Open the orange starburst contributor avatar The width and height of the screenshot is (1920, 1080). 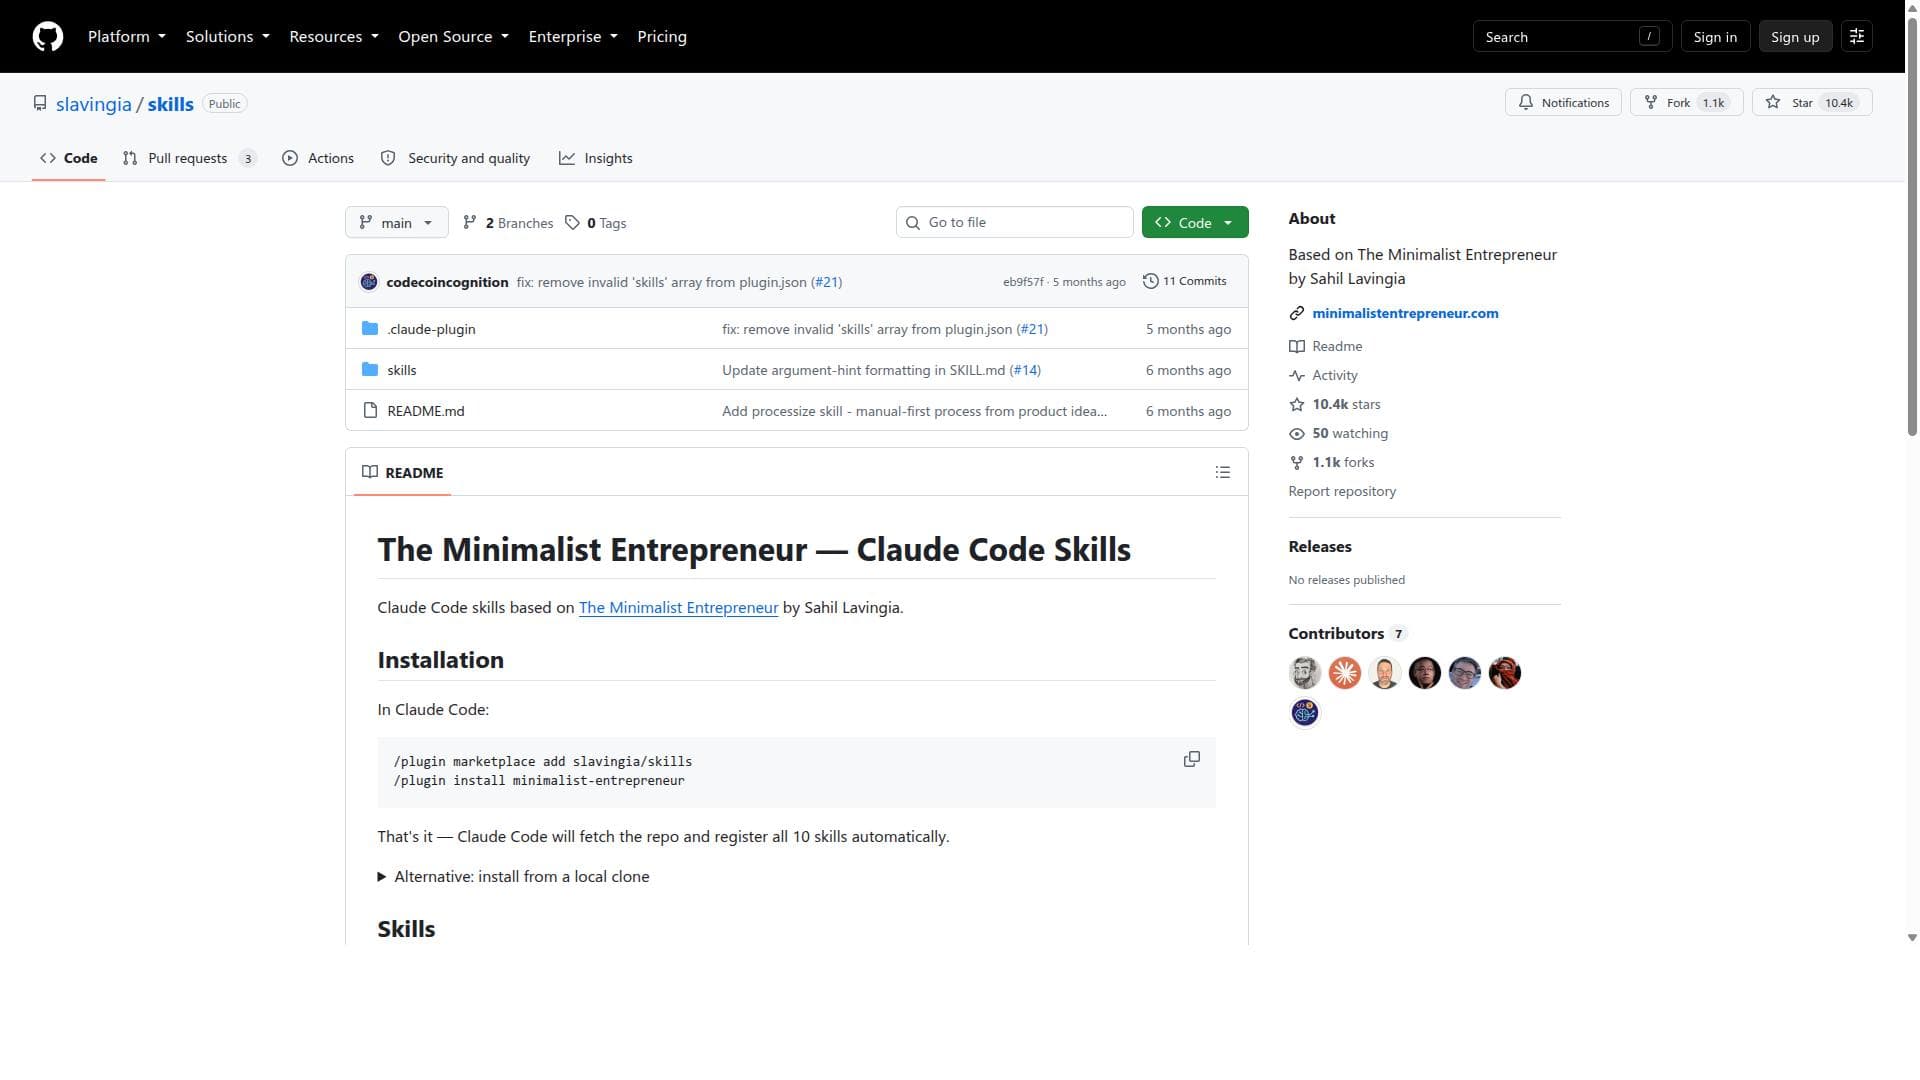click(x=1345, y=674)
